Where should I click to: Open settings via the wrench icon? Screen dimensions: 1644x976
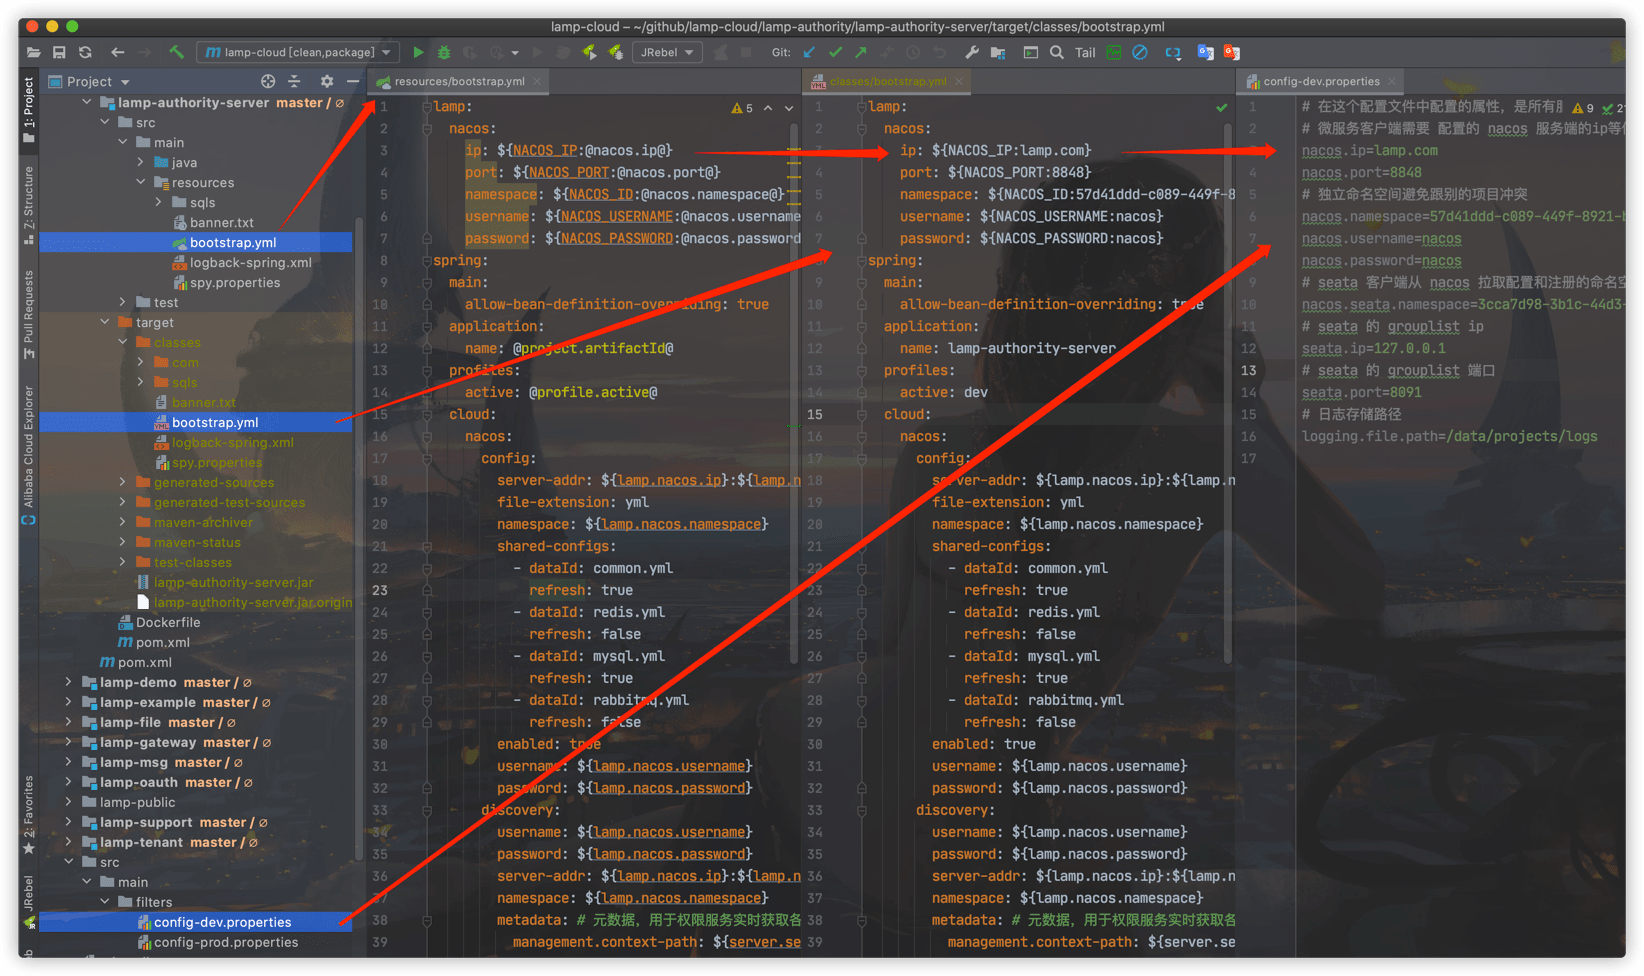click(x=971, y=52)
